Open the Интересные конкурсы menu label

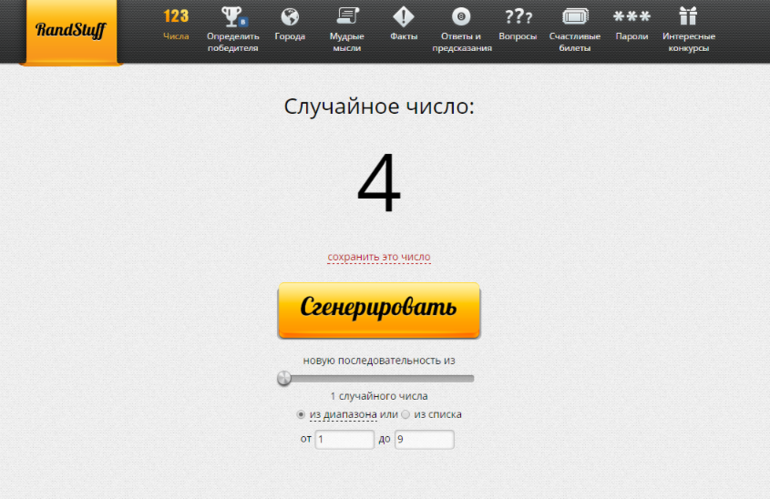click(688, 42)
